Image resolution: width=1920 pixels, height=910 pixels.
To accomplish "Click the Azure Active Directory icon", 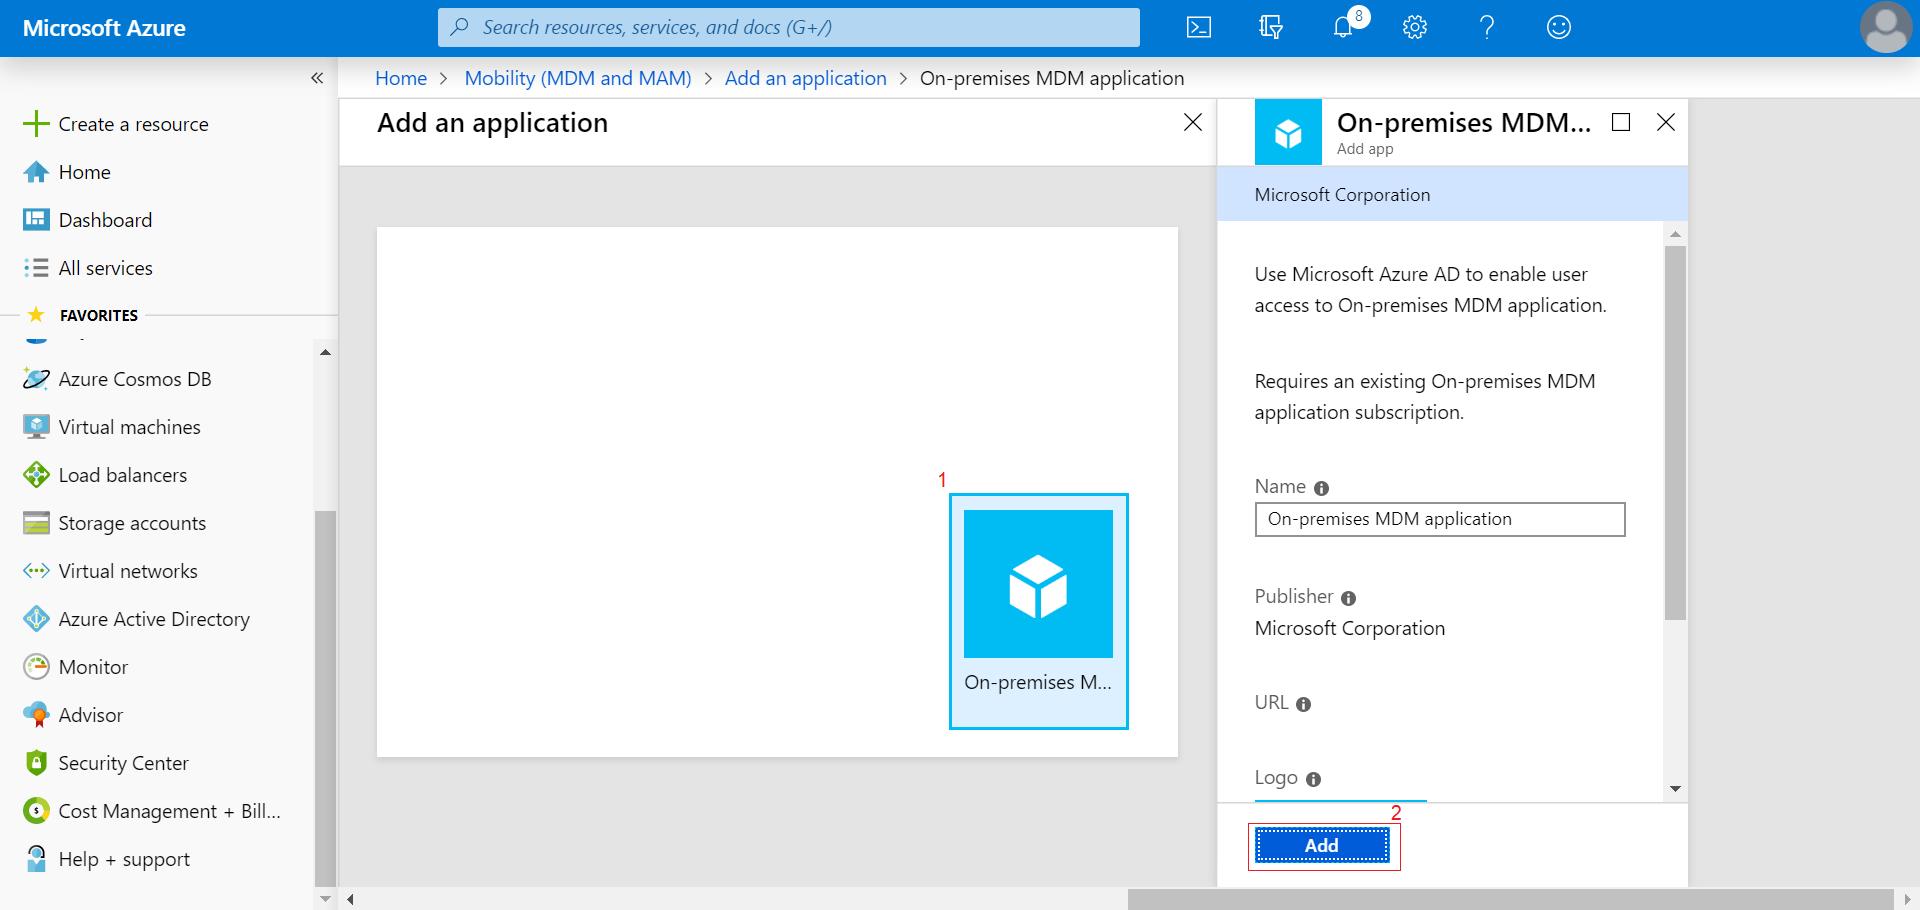I will (x=36, y=619).
